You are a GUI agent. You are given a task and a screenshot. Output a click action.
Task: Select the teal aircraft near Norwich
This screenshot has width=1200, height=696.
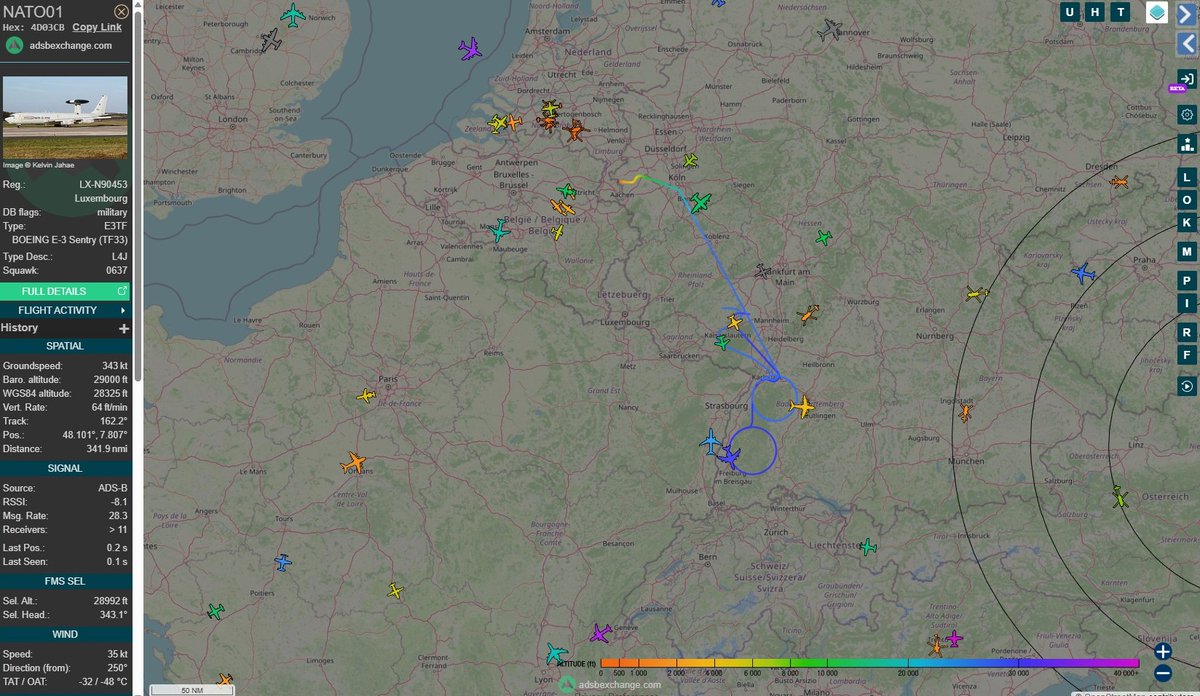coord(293,15)
